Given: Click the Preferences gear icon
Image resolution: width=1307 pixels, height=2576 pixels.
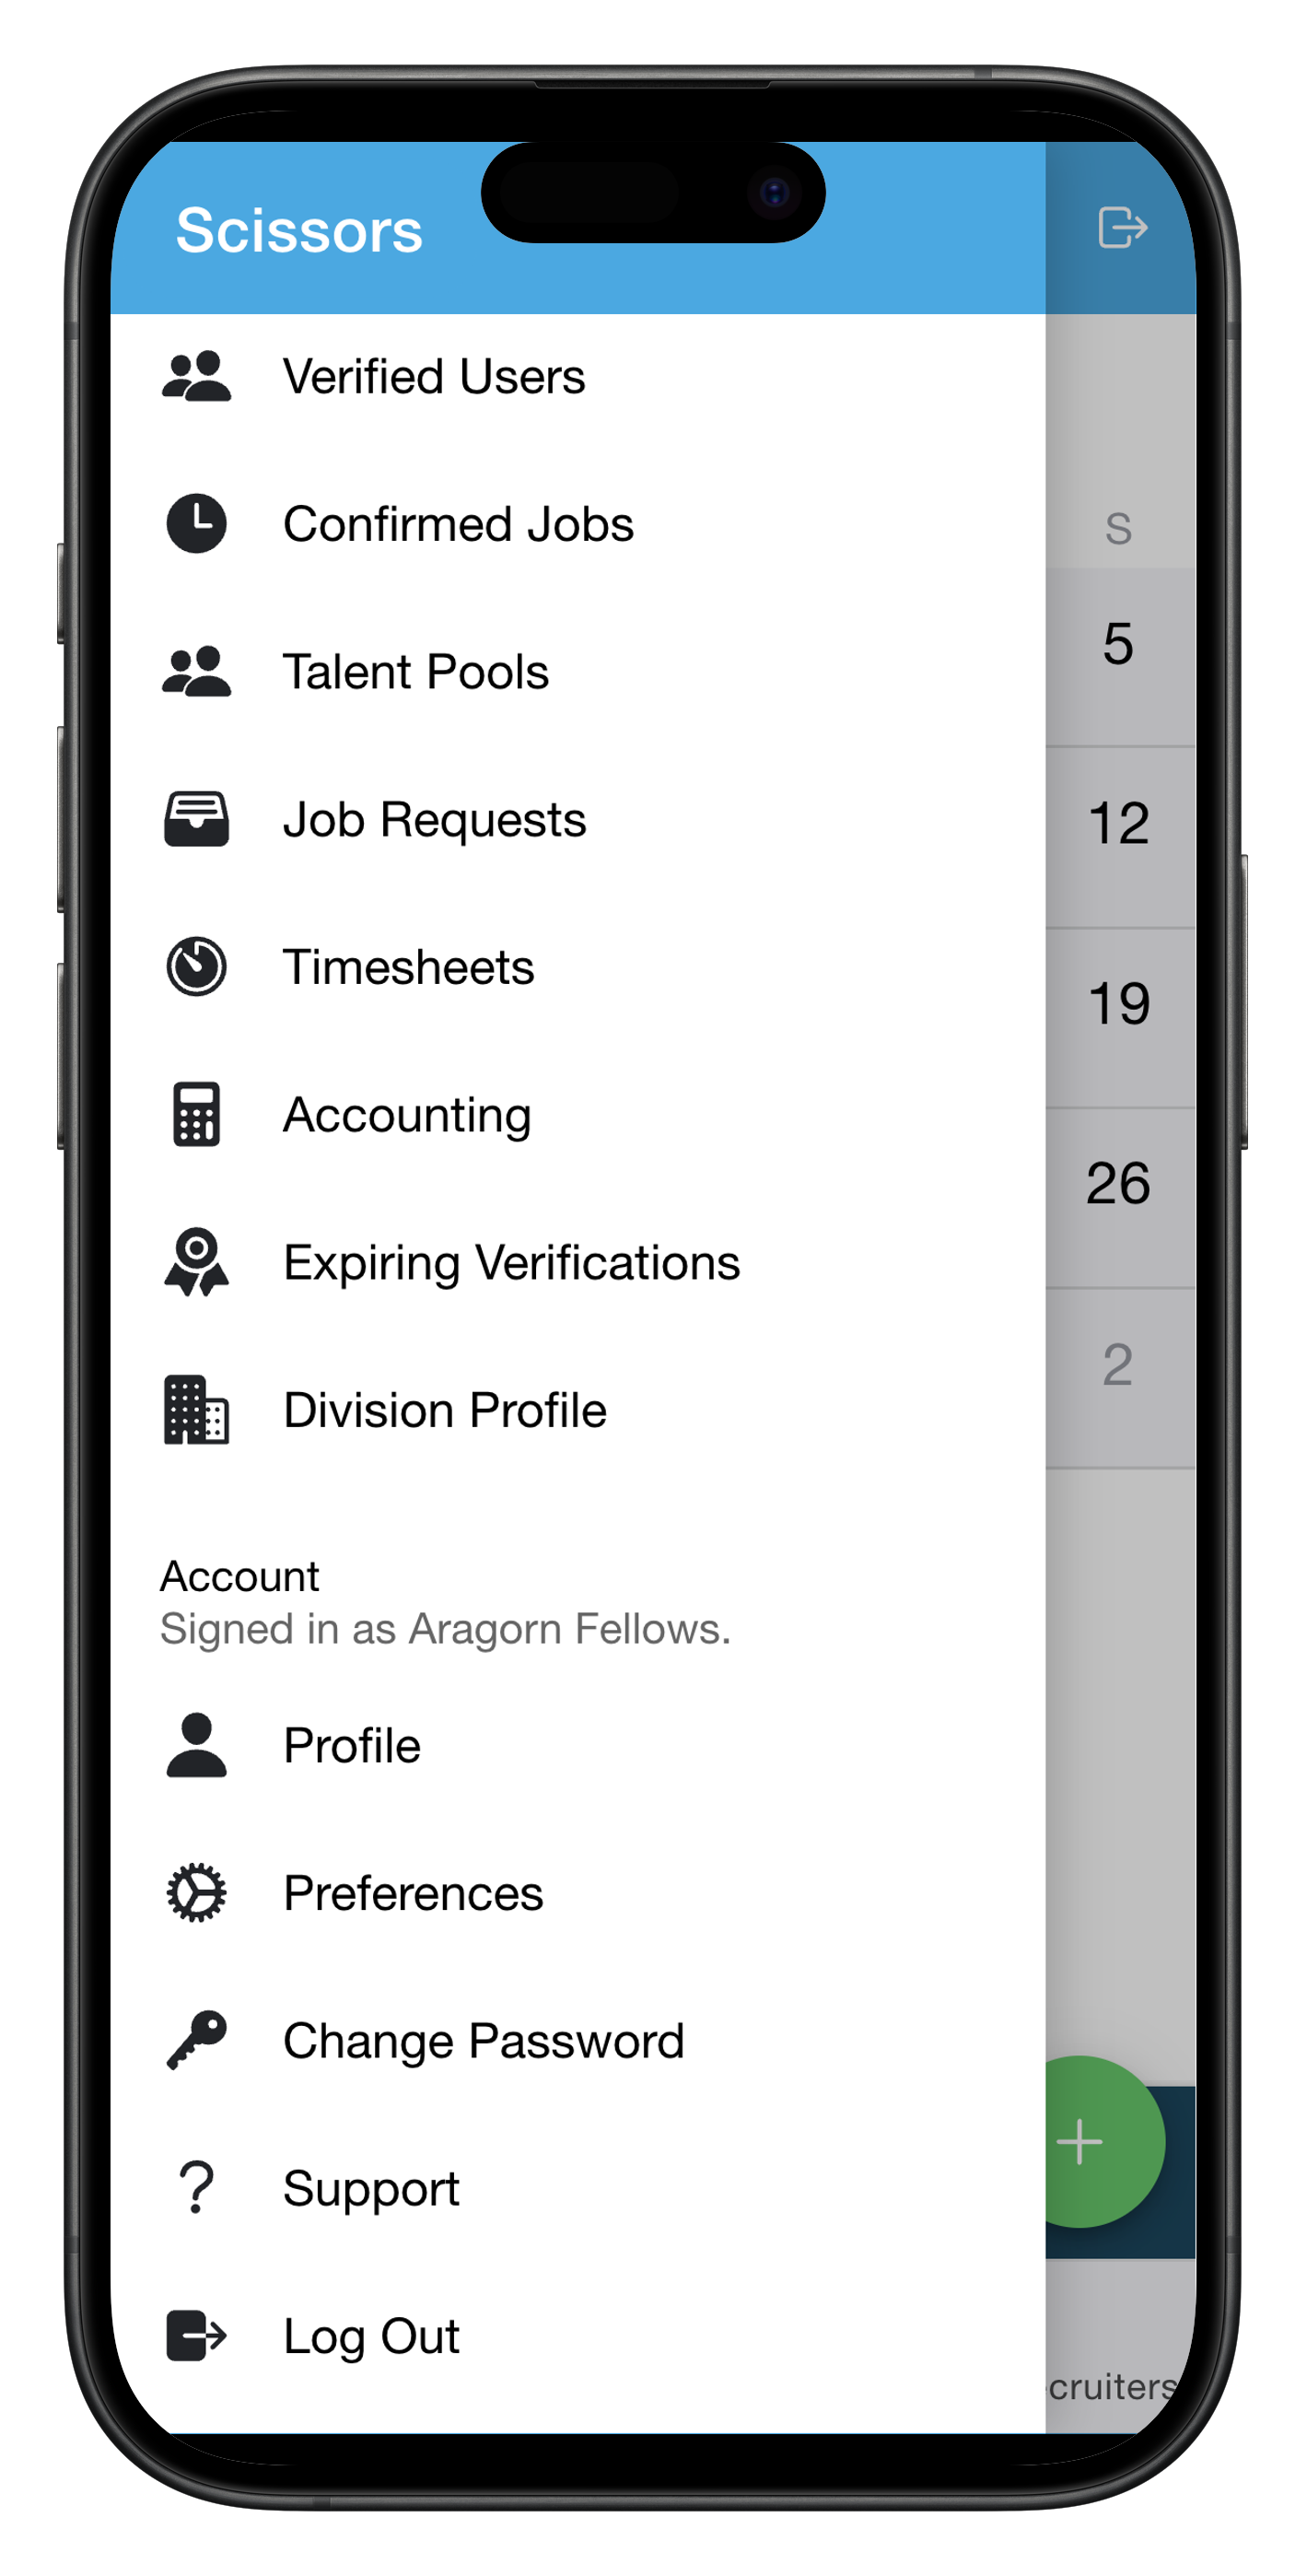Looking at the screenshot, I should pos(196,1893).
